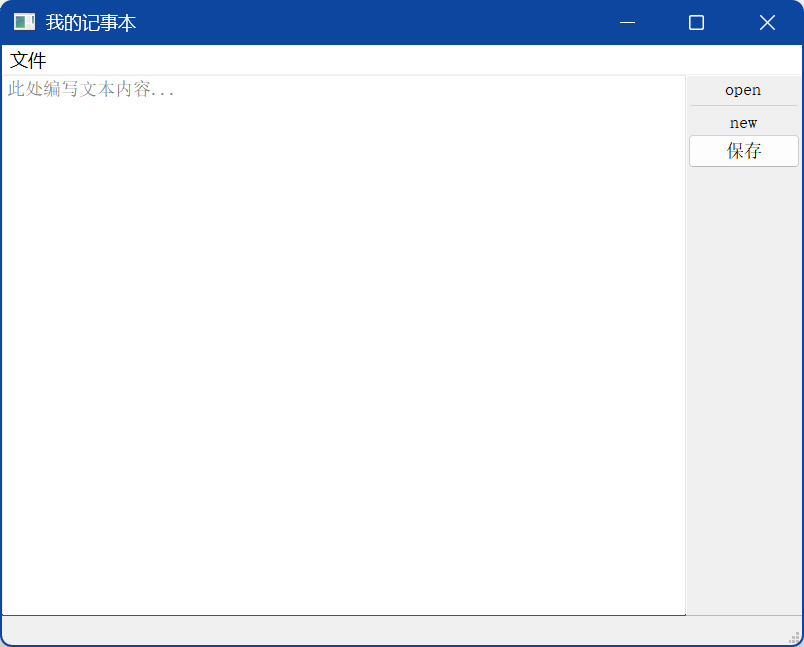Click the app icon in title bar
The width and height of the screenshot is (804, 647).
tap(24, 22)
